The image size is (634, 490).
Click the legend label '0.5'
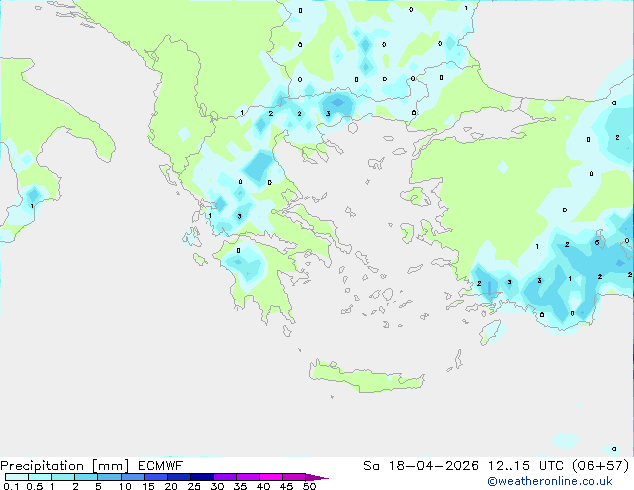point(35,486)
